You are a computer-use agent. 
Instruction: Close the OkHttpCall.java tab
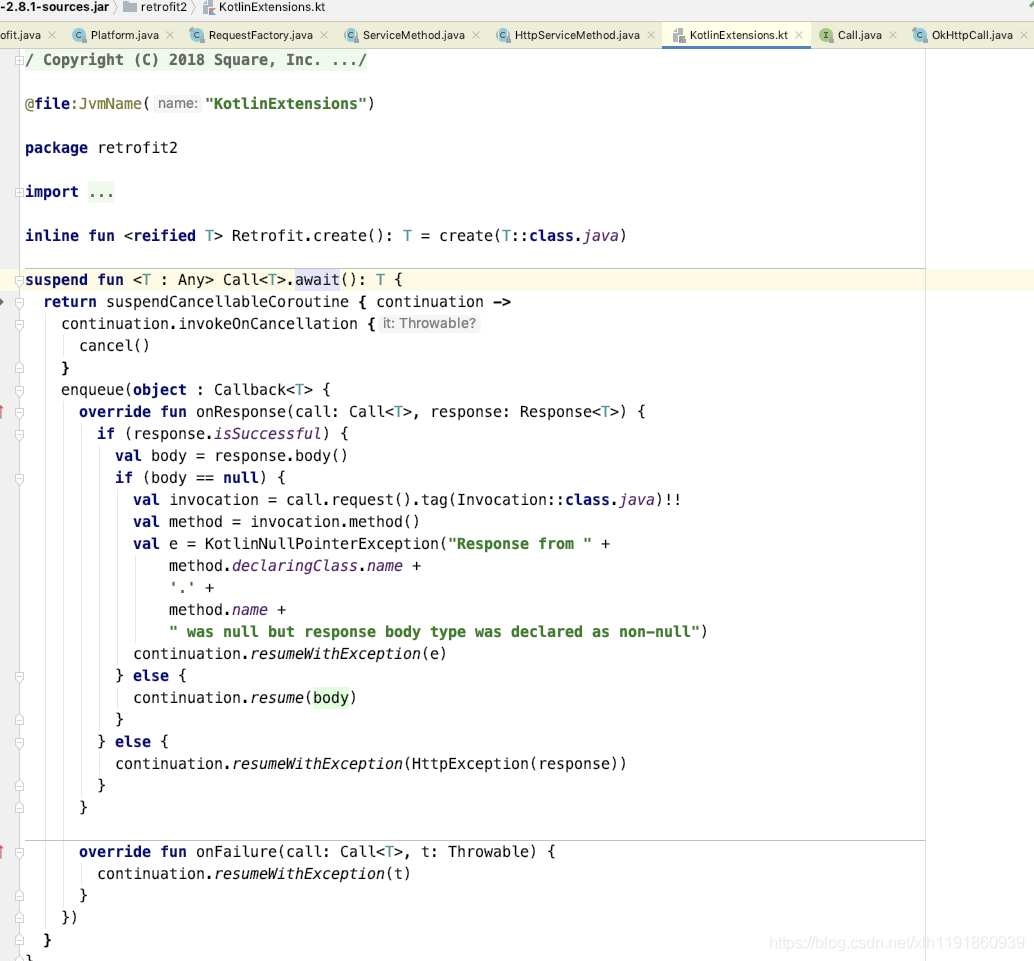coord(1024,35)
